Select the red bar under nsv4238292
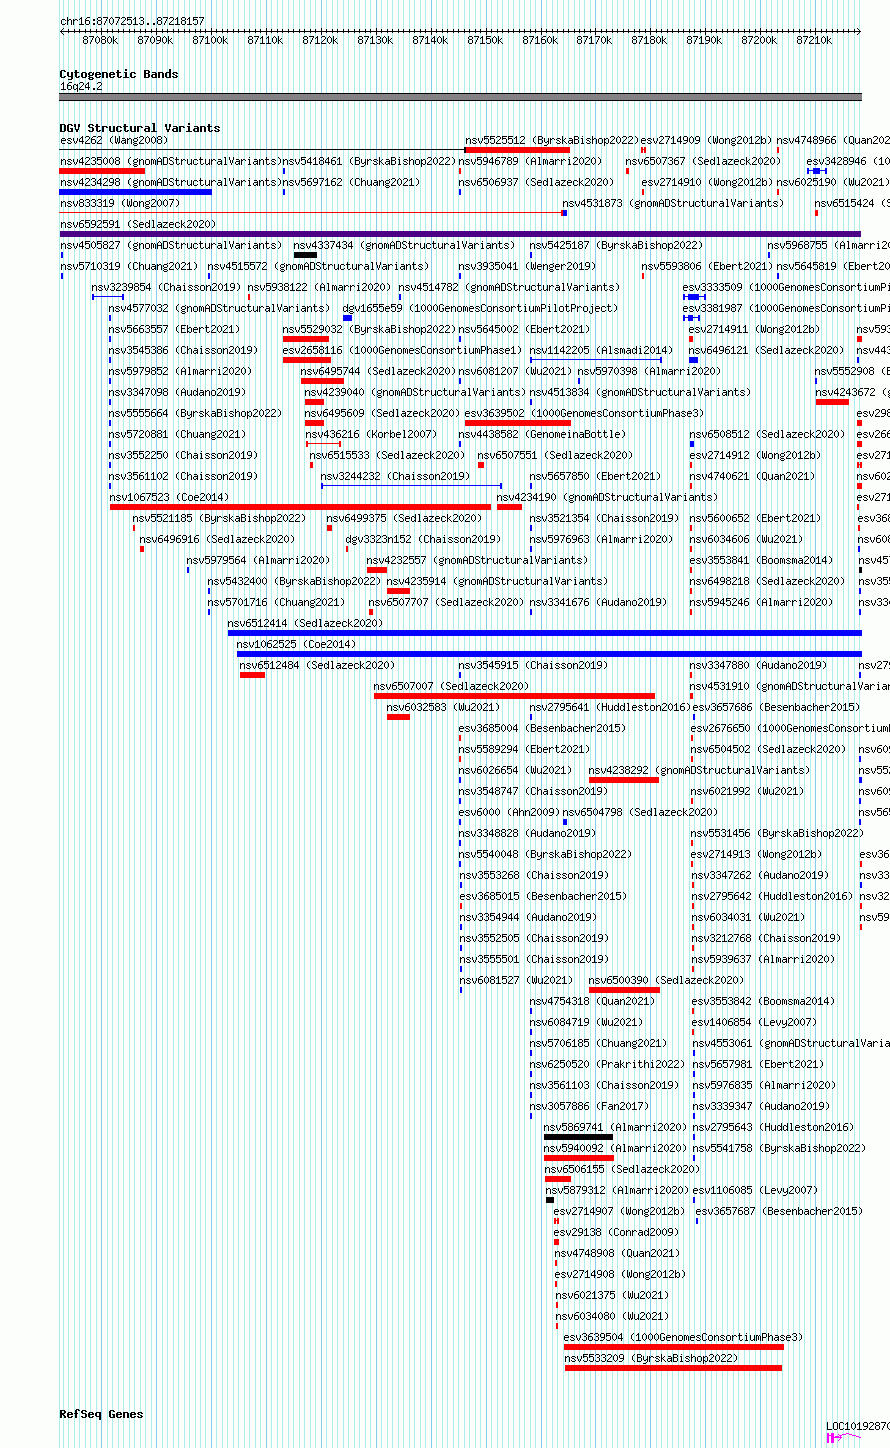This screenshot has width=890, height=1448. [x=624, y=780]
